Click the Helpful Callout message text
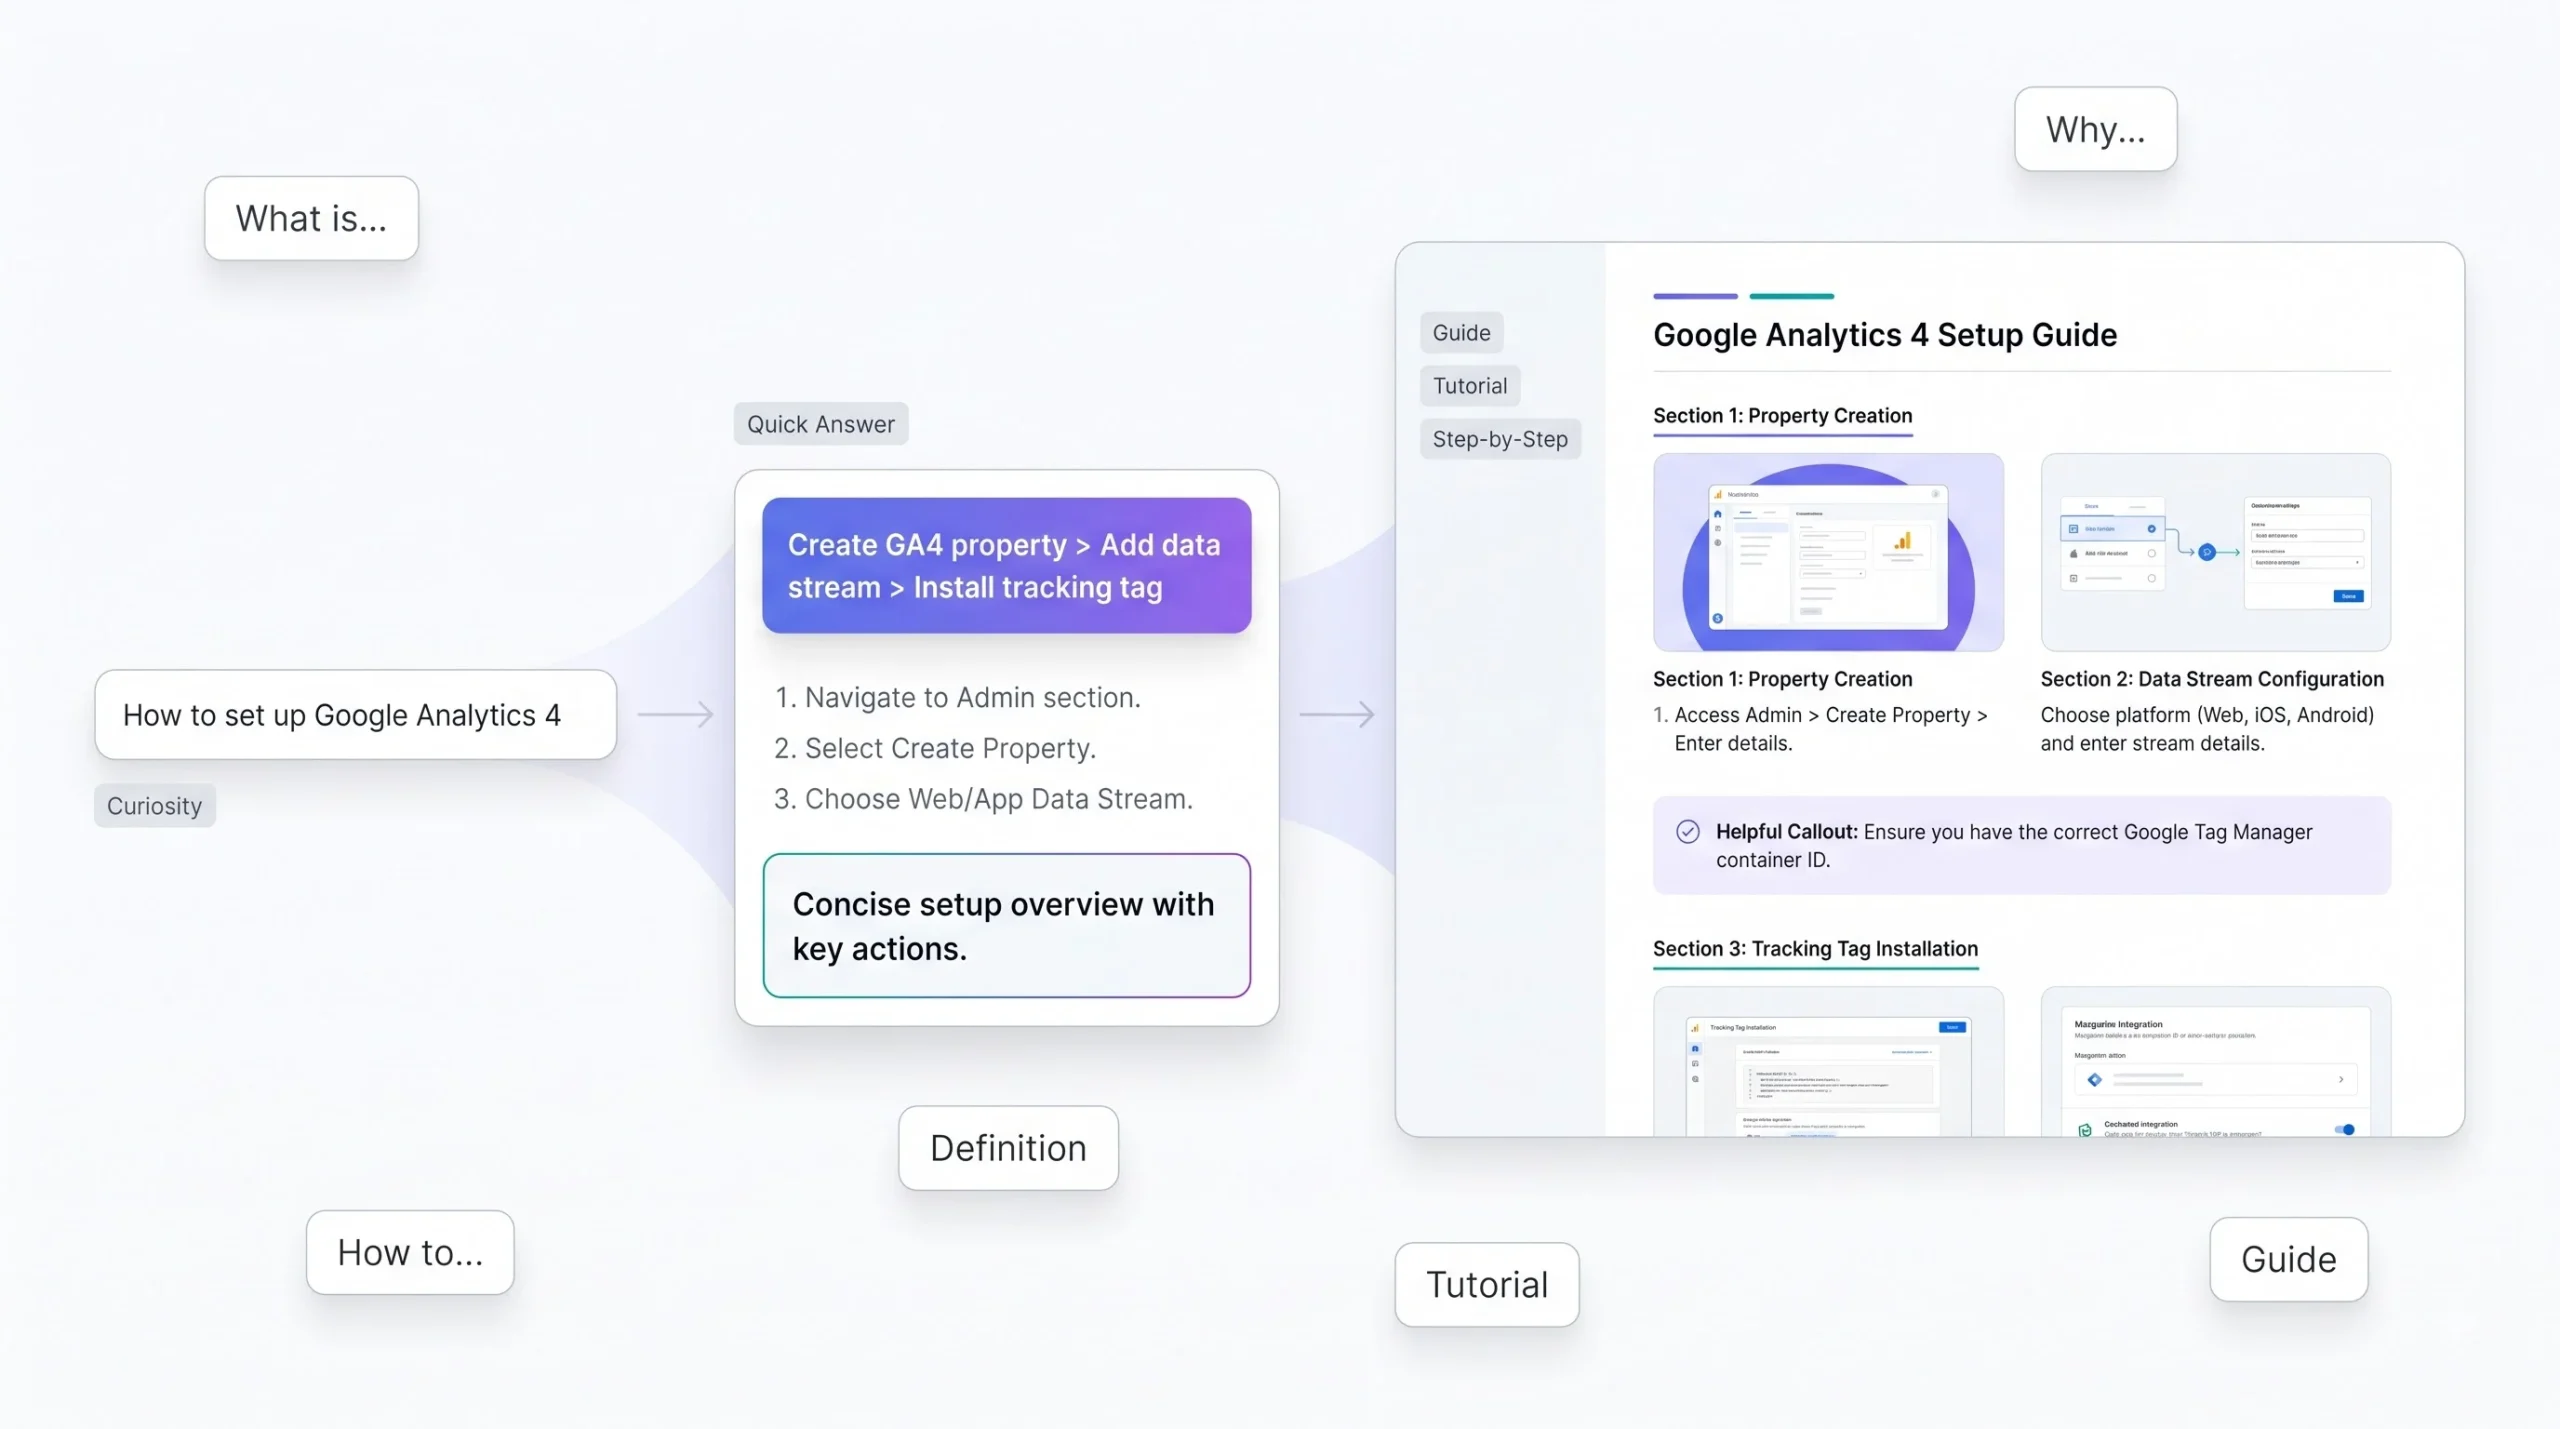This screenshot has width=2560, height=1429. coord(2014,846)
